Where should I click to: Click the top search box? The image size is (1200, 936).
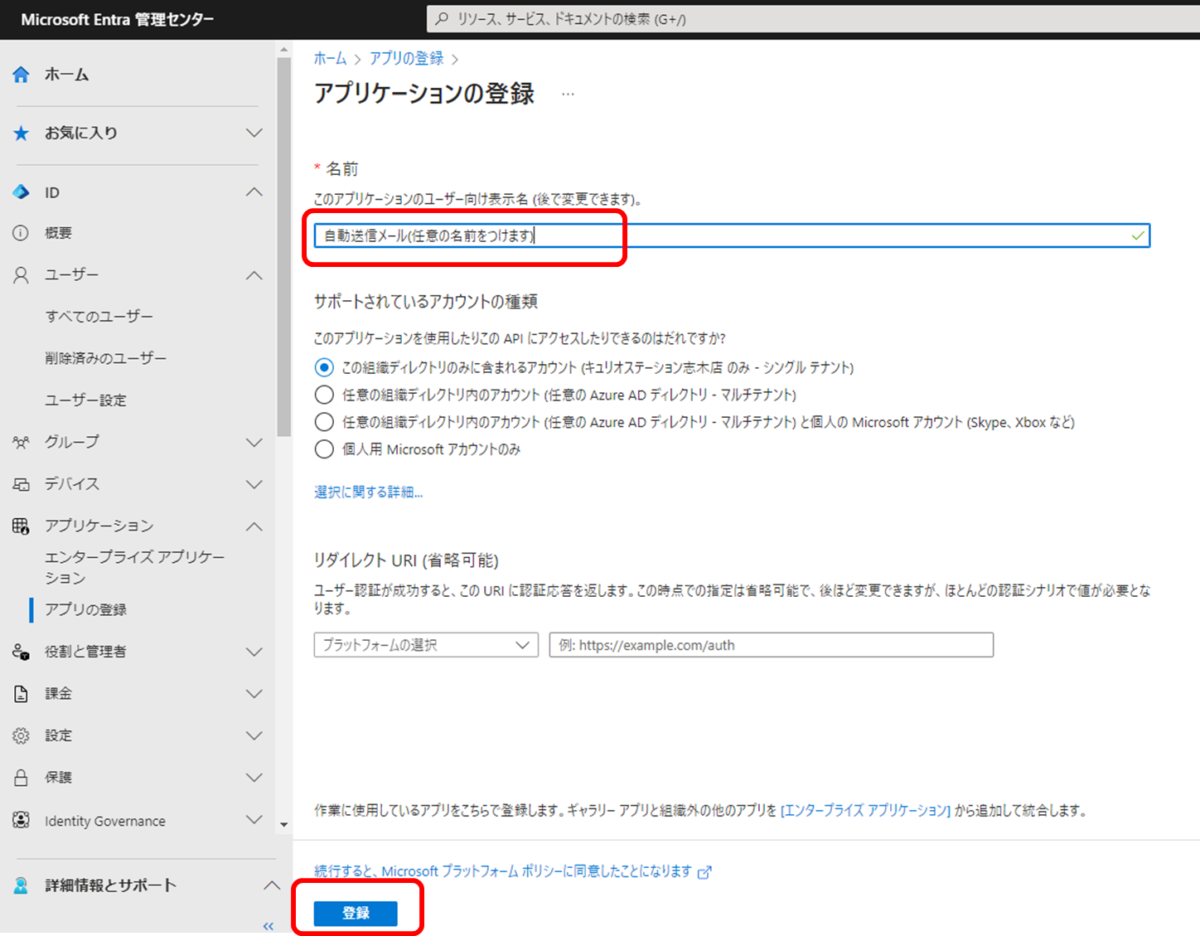[x=812, y=19]
